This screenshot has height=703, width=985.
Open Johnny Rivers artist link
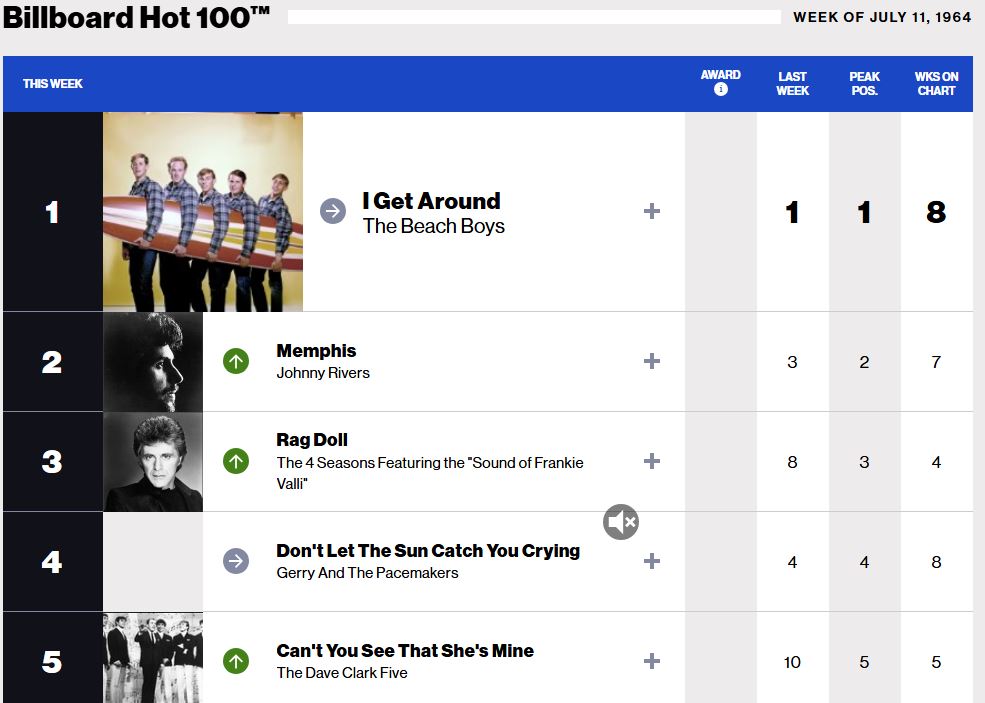323,373
